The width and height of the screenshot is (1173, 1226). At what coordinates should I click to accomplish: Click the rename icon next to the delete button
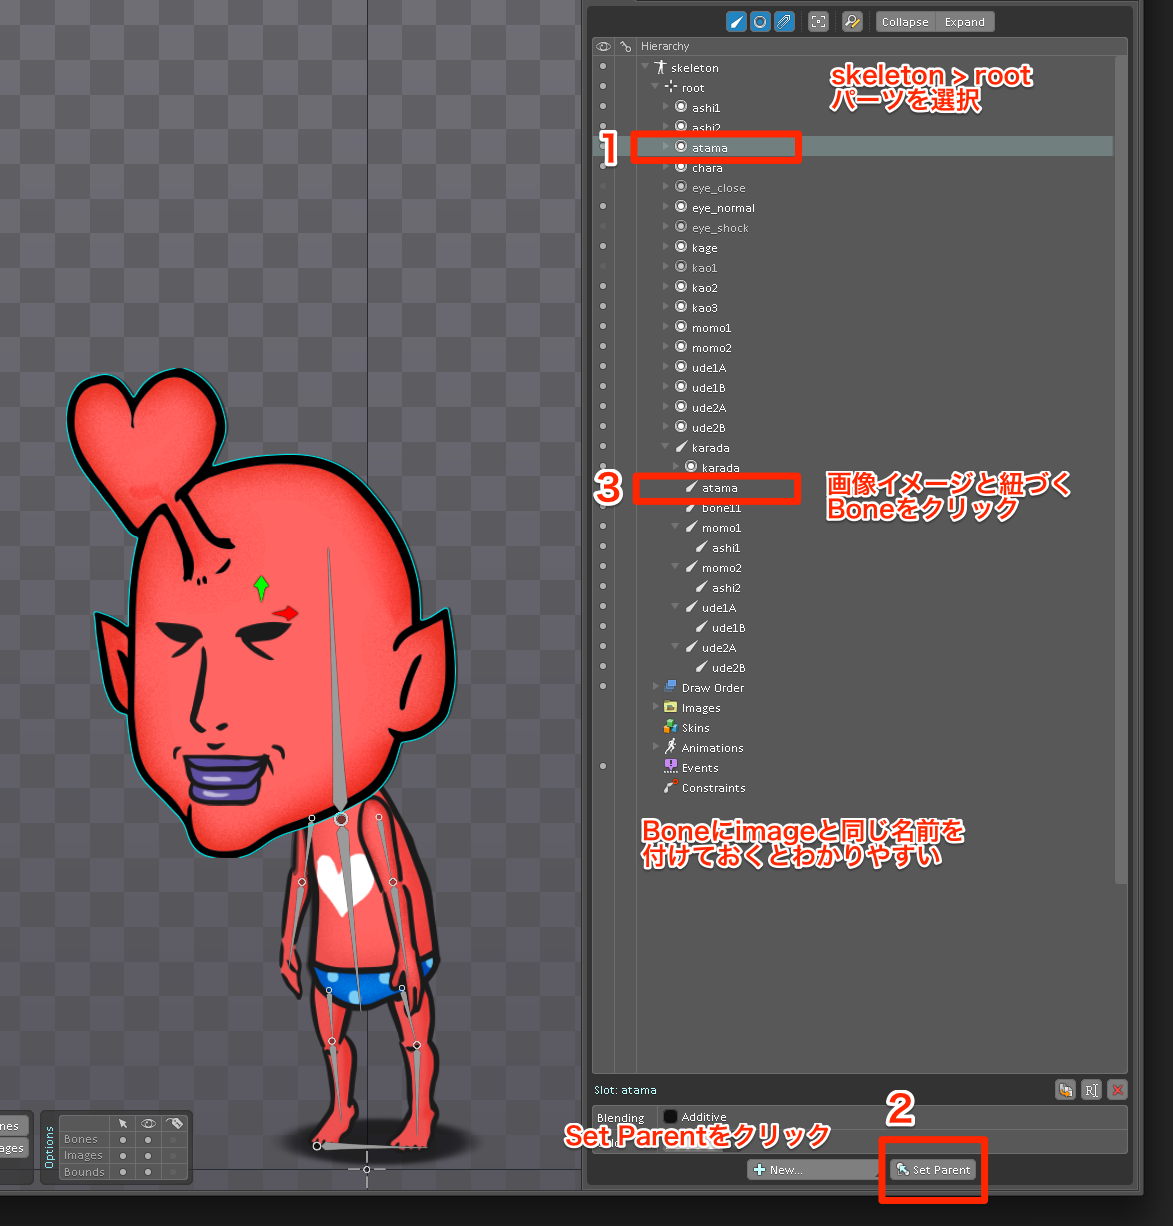(1091, 1090)
